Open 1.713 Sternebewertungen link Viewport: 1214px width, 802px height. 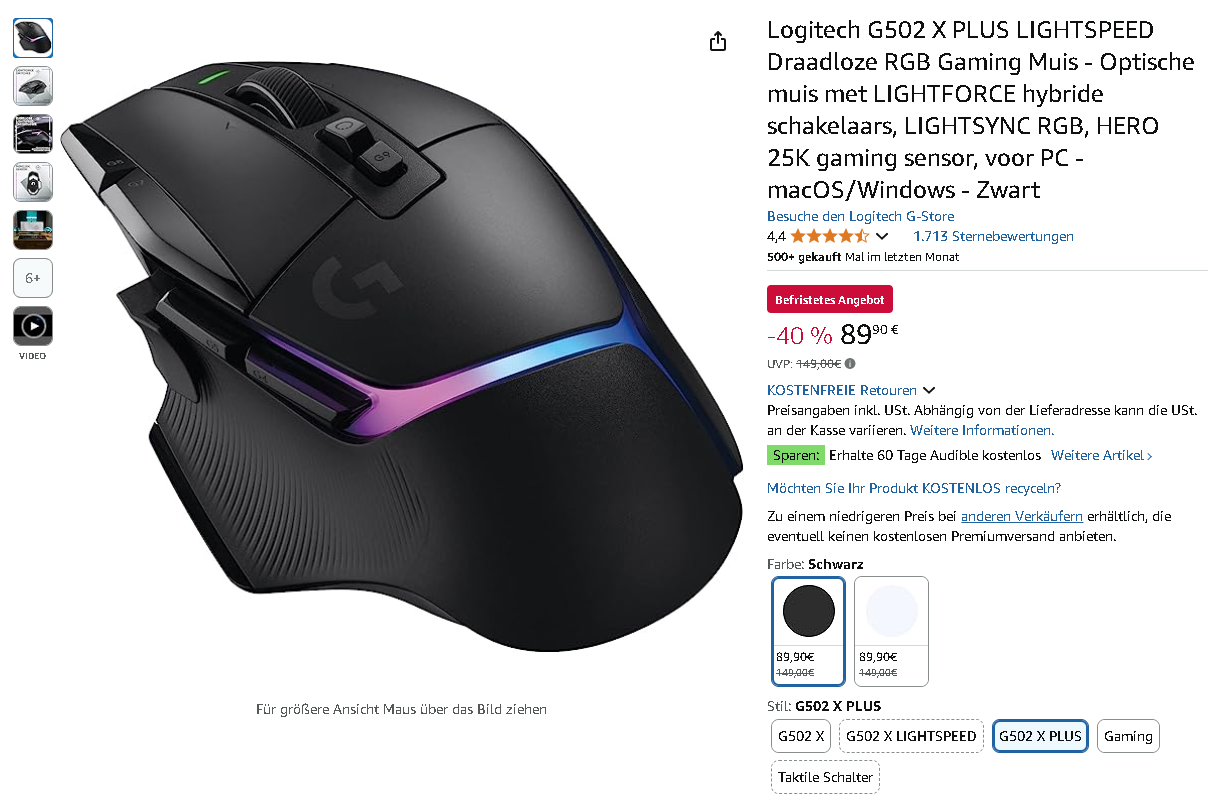(x=993, y=237)
